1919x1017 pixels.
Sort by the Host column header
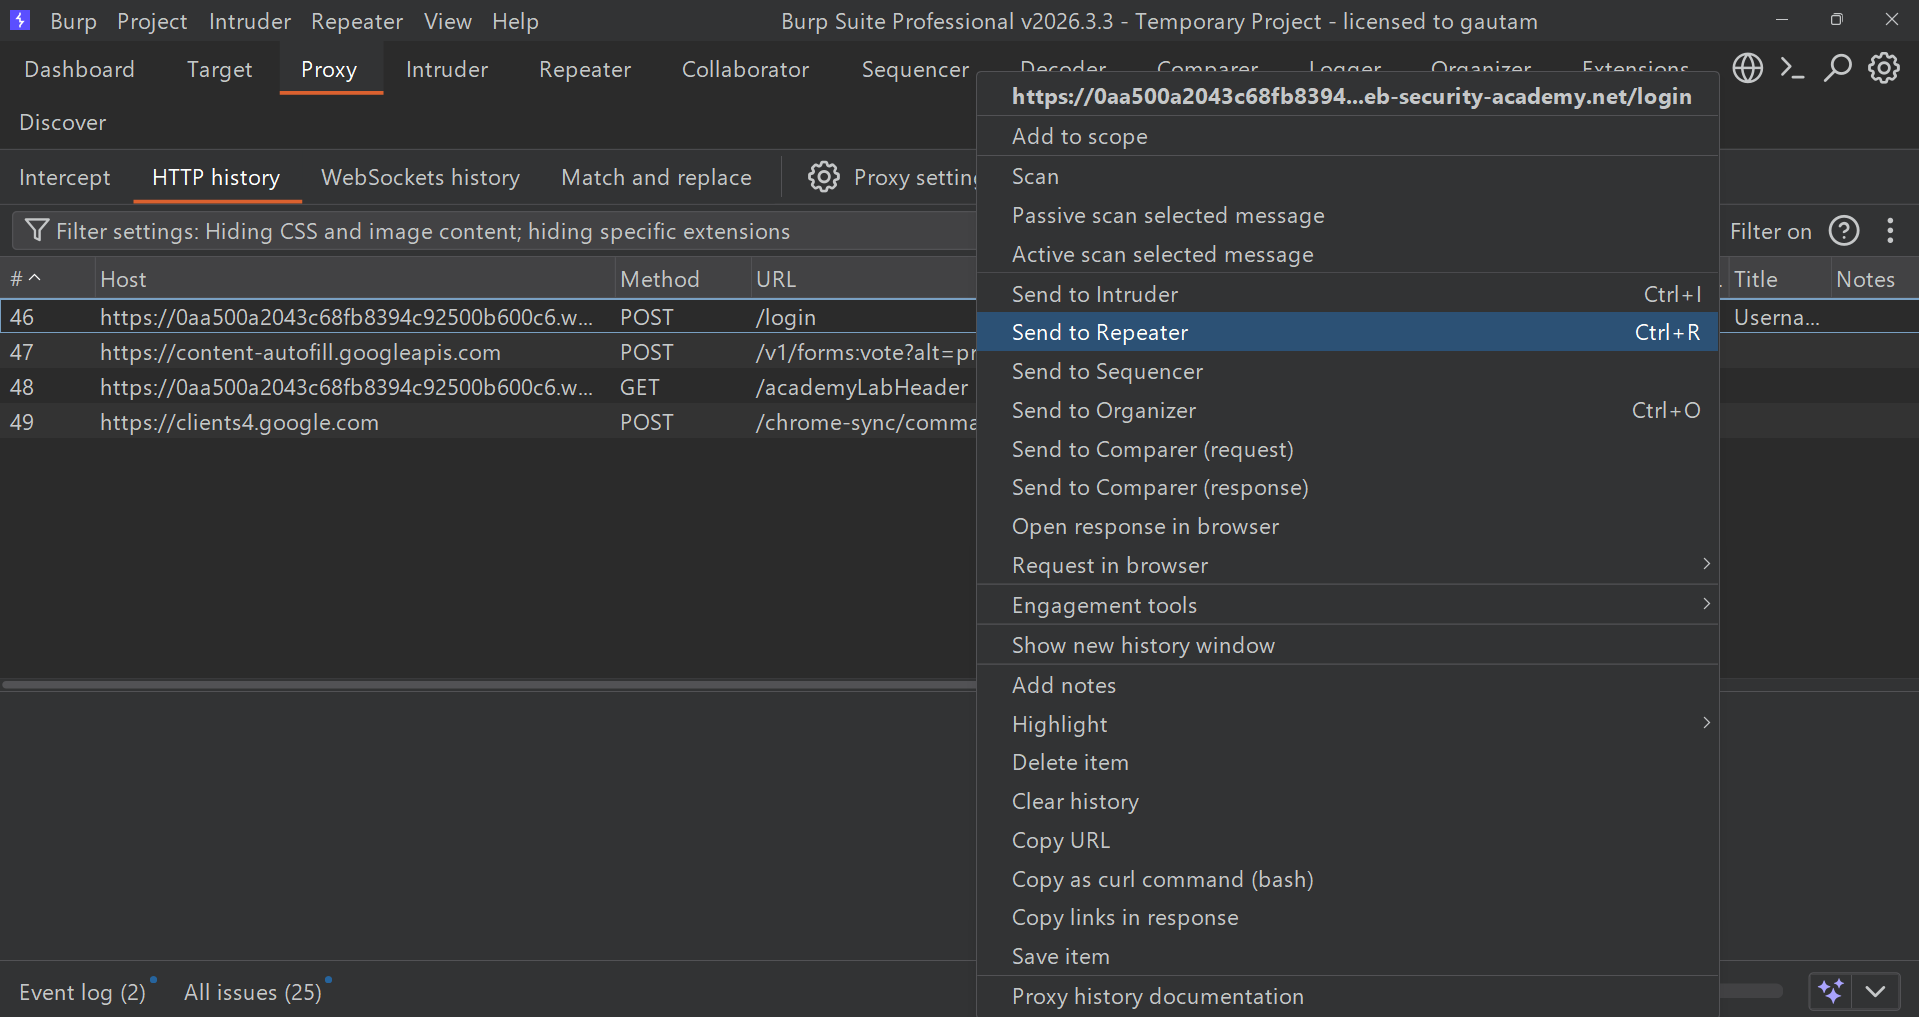point(355,279)
